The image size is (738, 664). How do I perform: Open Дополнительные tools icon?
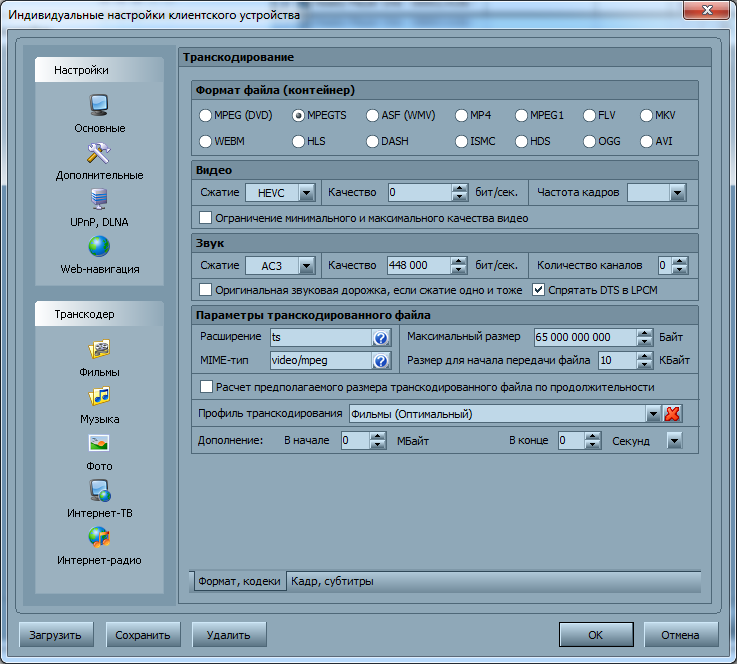coord(99,153)
